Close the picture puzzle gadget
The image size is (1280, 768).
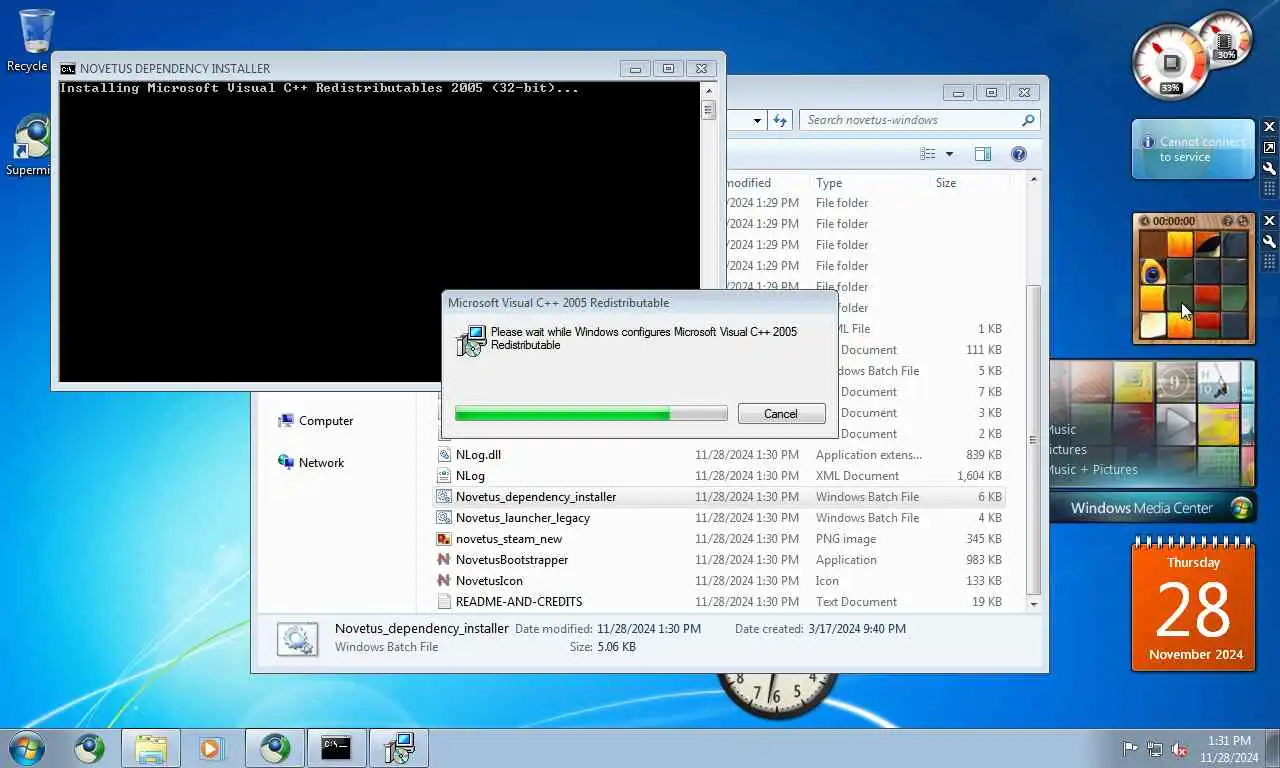tap(1270, 220)
